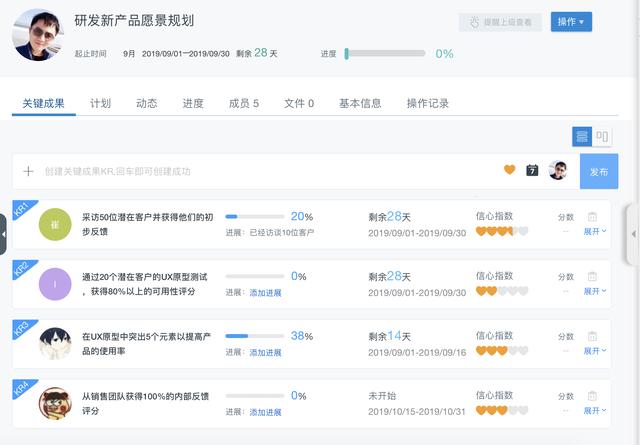This screenshot has height=445, width=640.
Task: Open KR2 purple owner avatar
Action: click(x=55, y=284)
